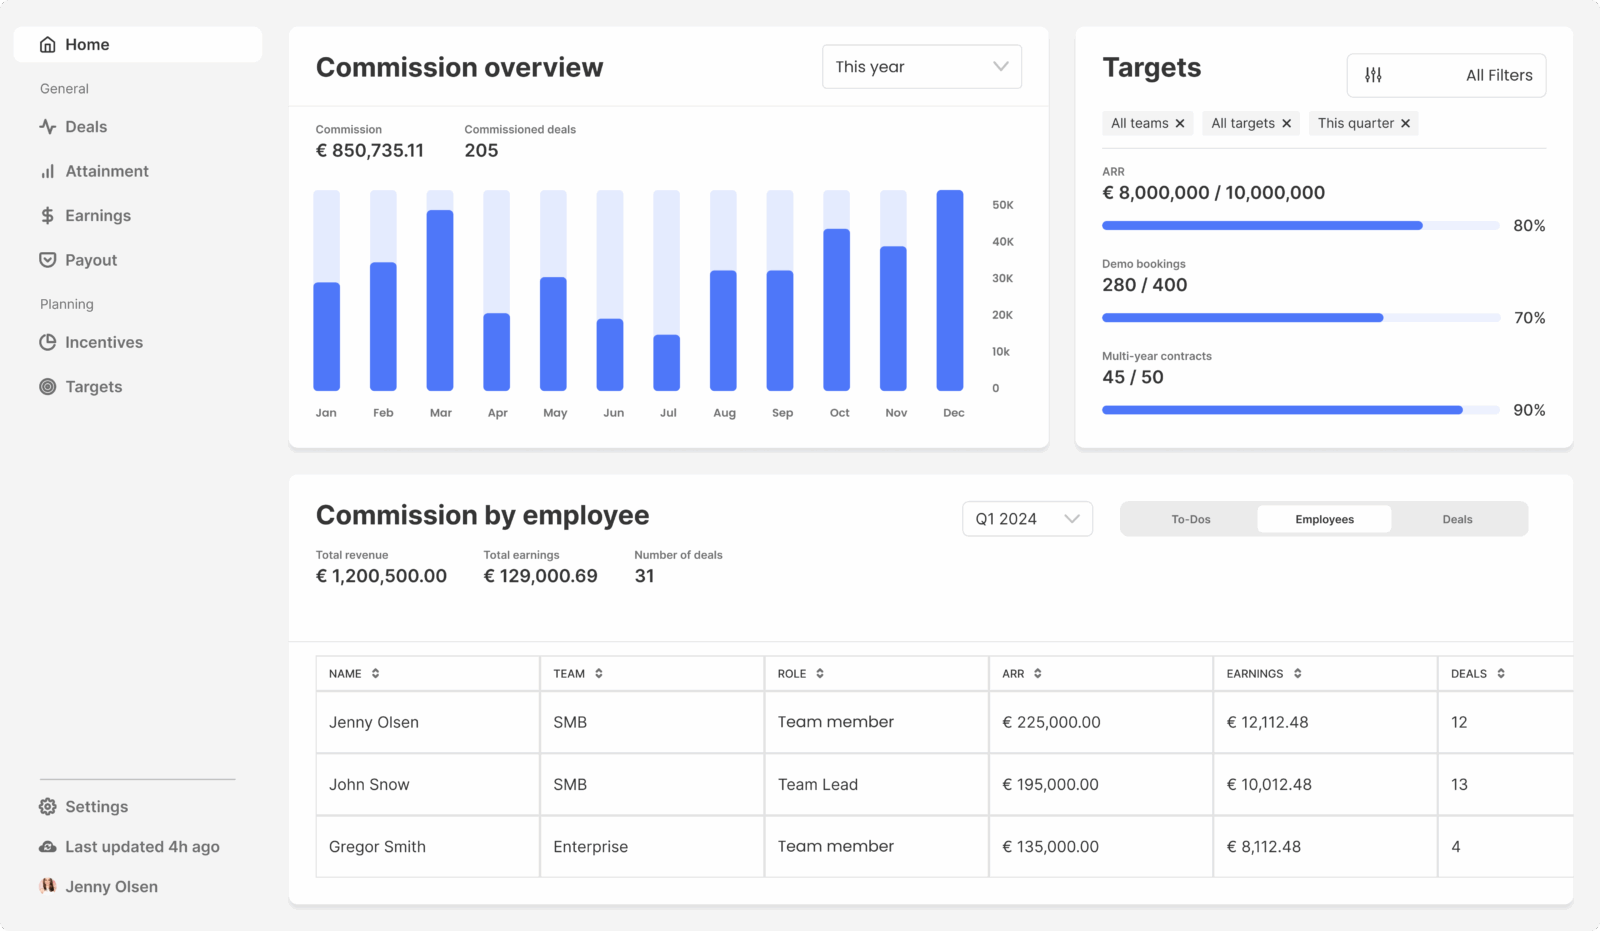Open the To-Dos tab
Image resolution: width=1600 pixels, height=931 pixels.
1190,519
